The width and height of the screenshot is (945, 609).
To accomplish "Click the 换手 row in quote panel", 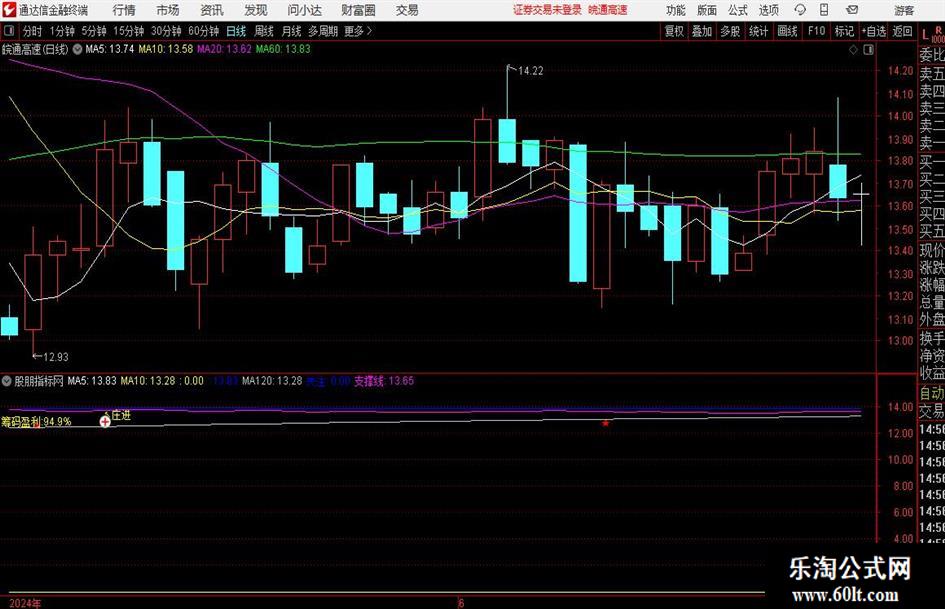I will tap(932, 339).
